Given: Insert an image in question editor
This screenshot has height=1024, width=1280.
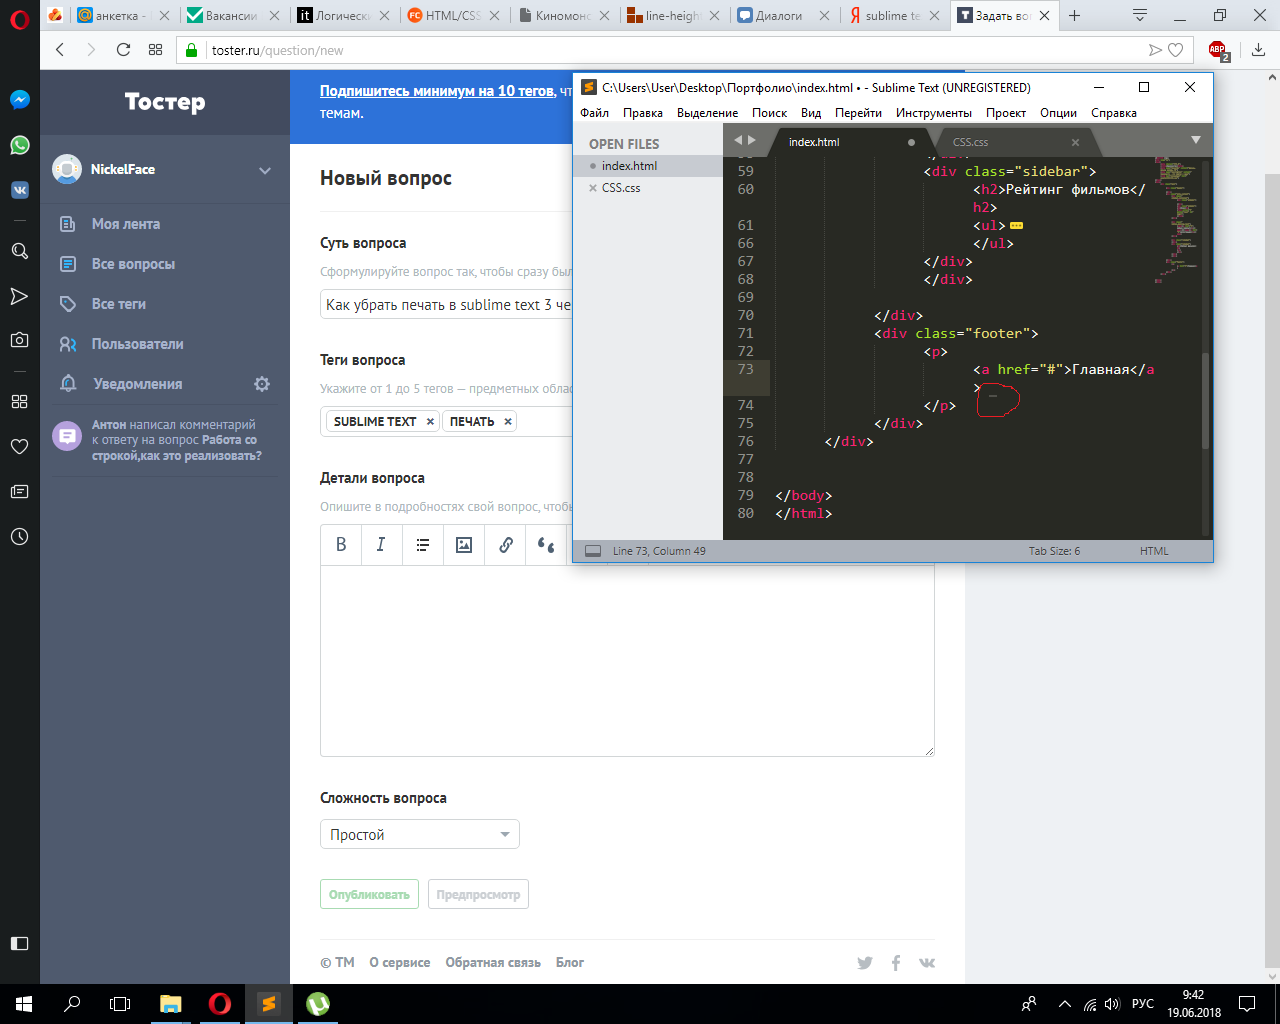Looking at the screenshot, I should (x=464, y=545).
